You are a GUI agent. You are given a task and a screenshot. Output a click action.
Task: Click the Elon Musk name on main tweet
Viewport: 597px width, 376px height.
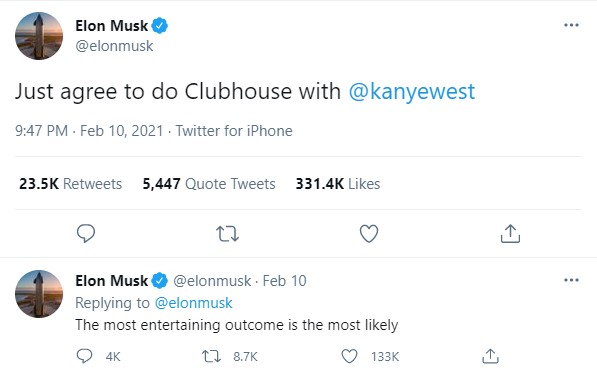pyautogui.click(x=111, y=26)
